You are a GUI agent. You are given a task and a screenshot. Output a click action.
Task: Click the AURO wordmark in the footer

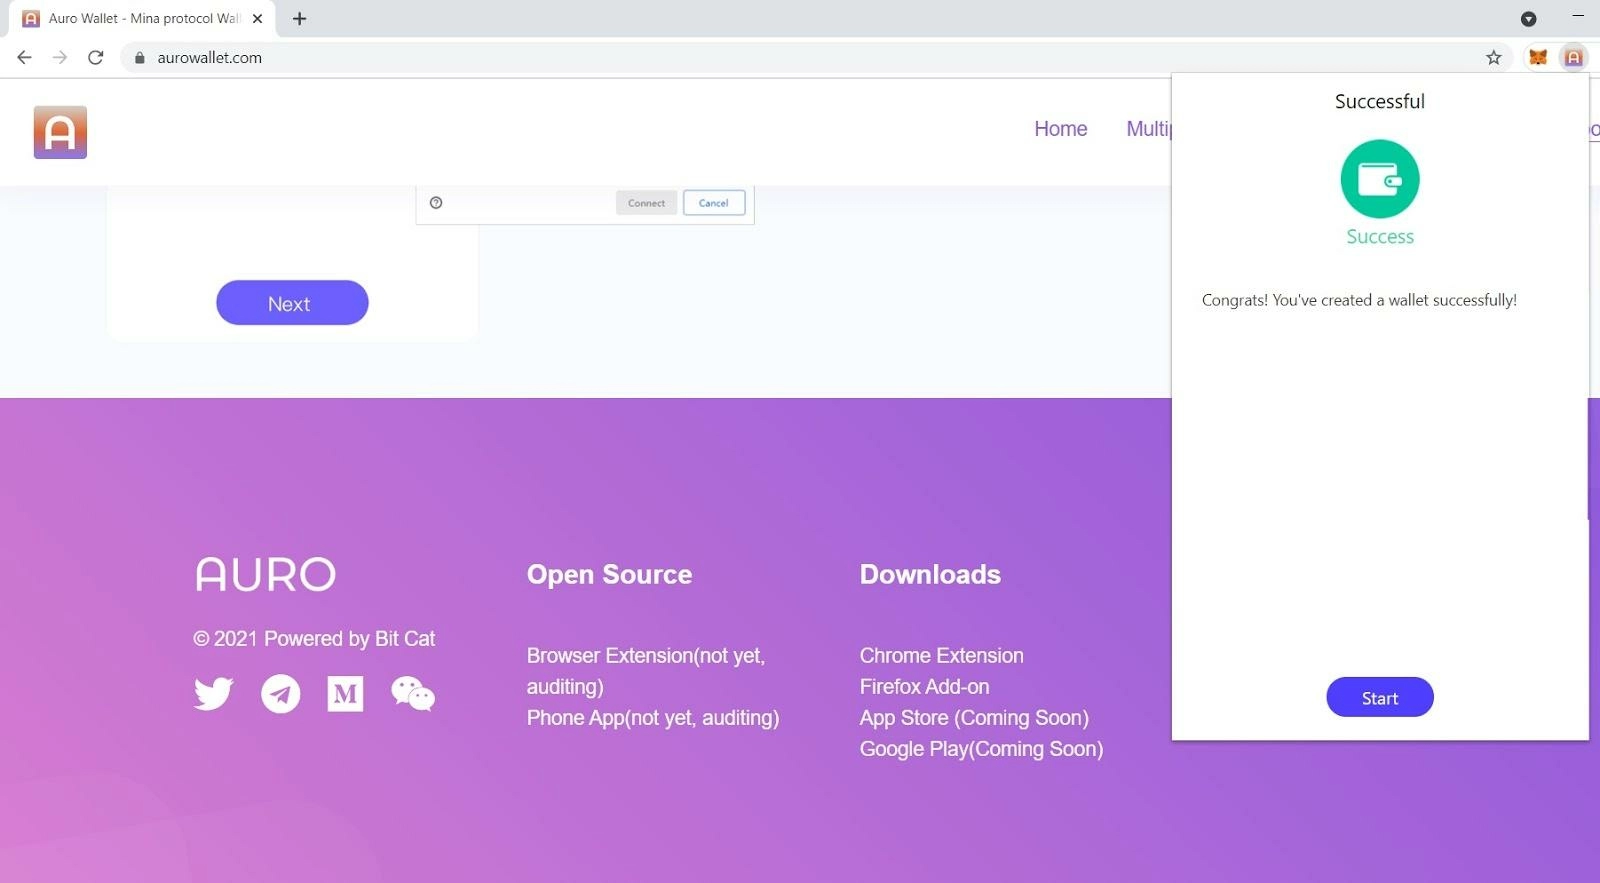pyautogui.click(x=266, y=574)
